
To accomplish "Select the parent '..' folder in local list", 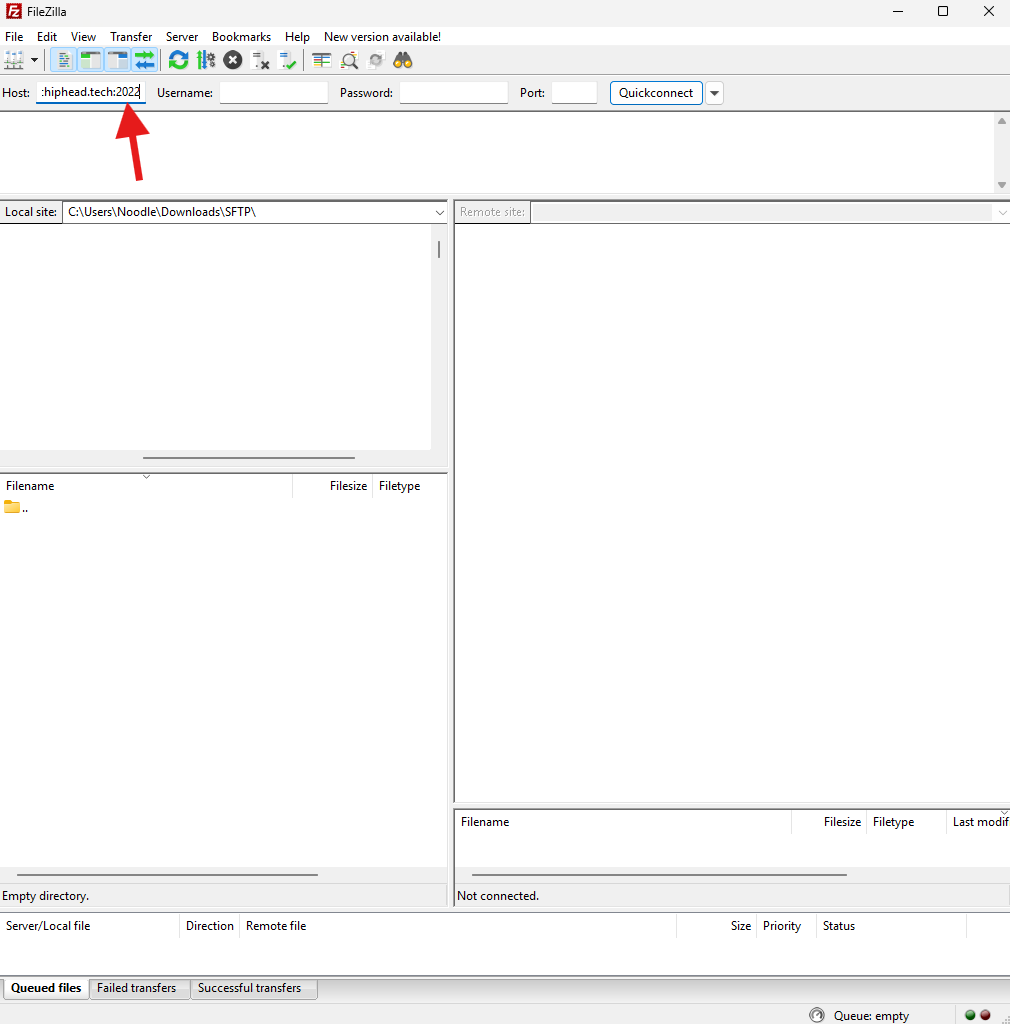I will coord(16,507).
